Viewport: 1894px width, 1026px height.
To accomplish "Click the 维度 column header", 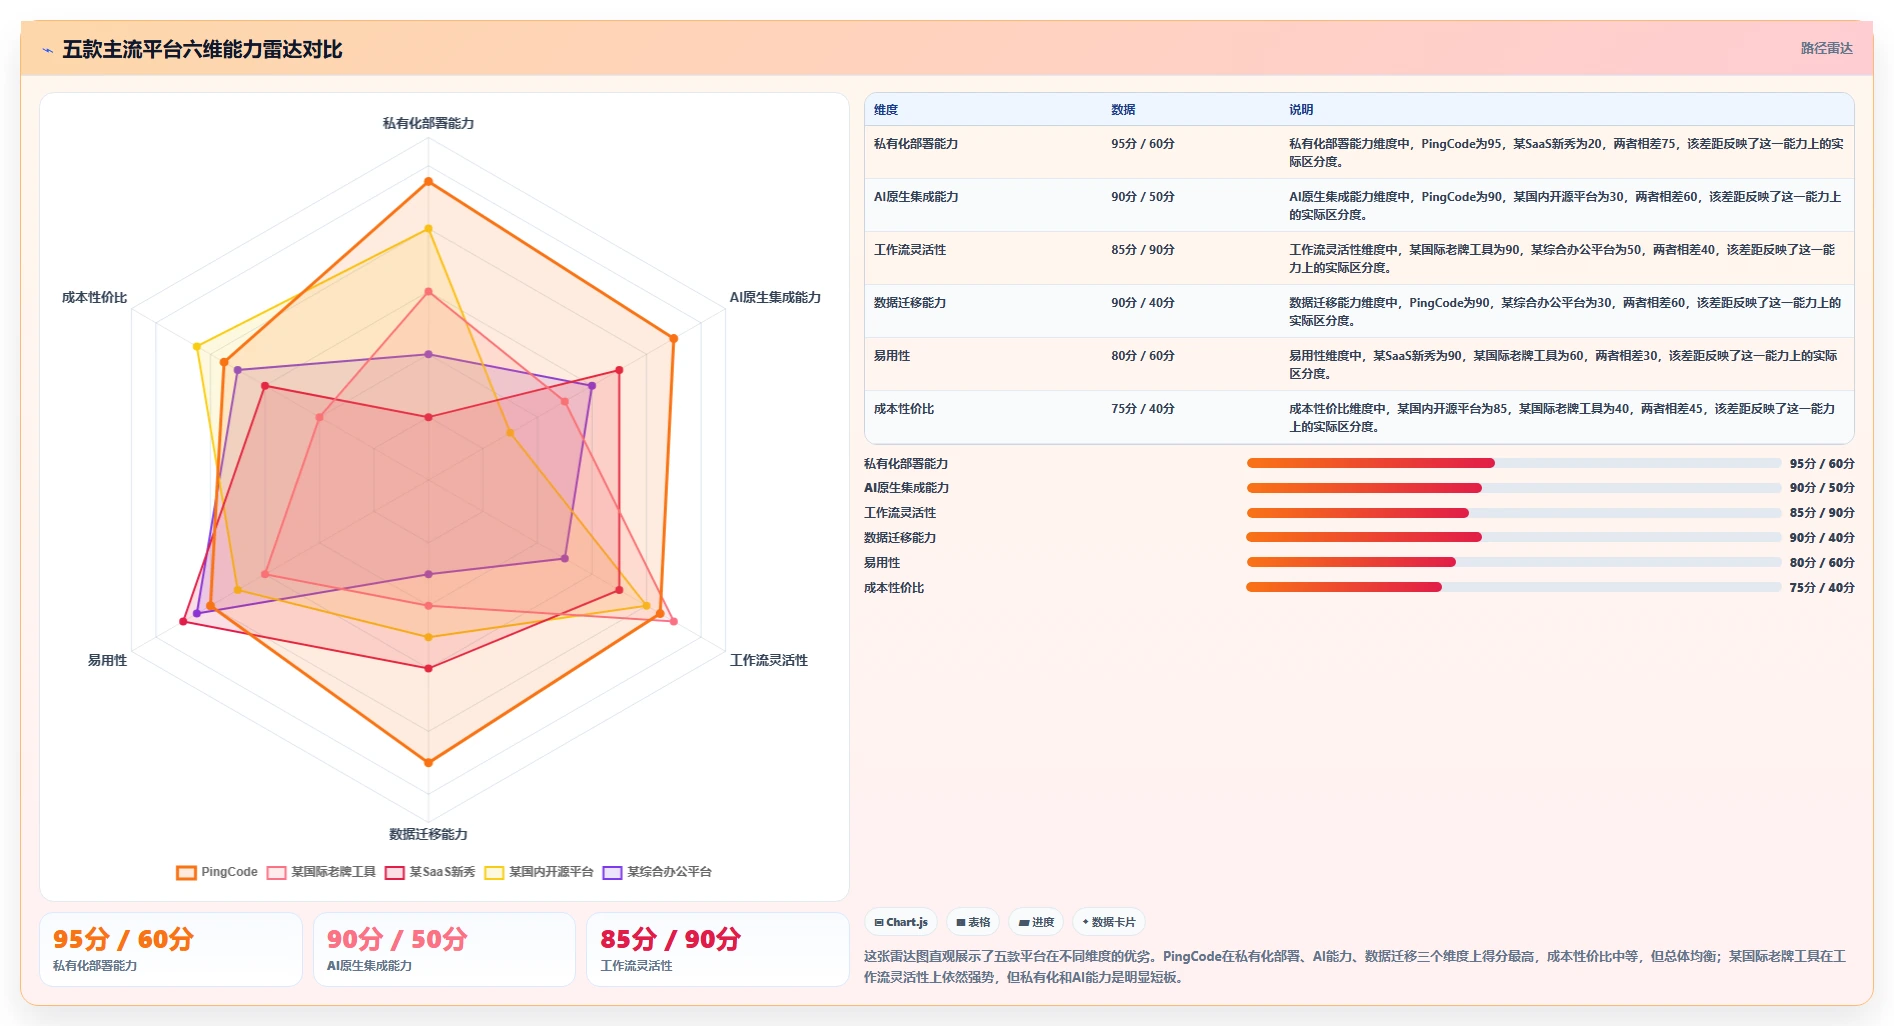I will 886,110.
